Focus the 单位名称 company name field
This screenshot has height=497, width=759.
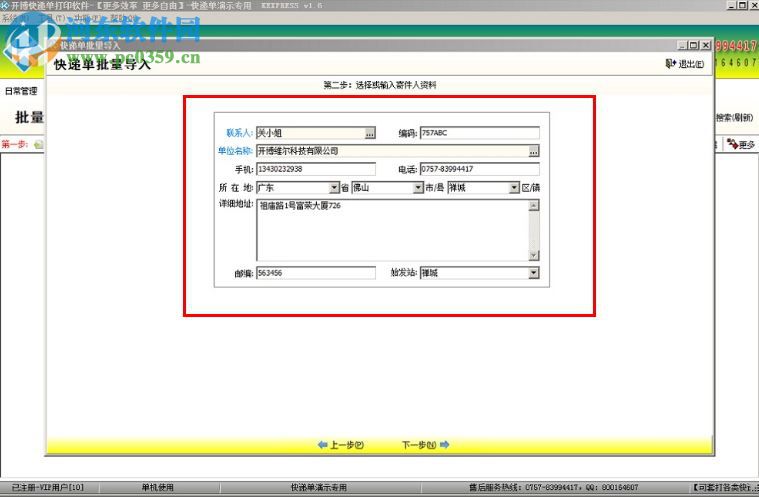click(392, 151)
